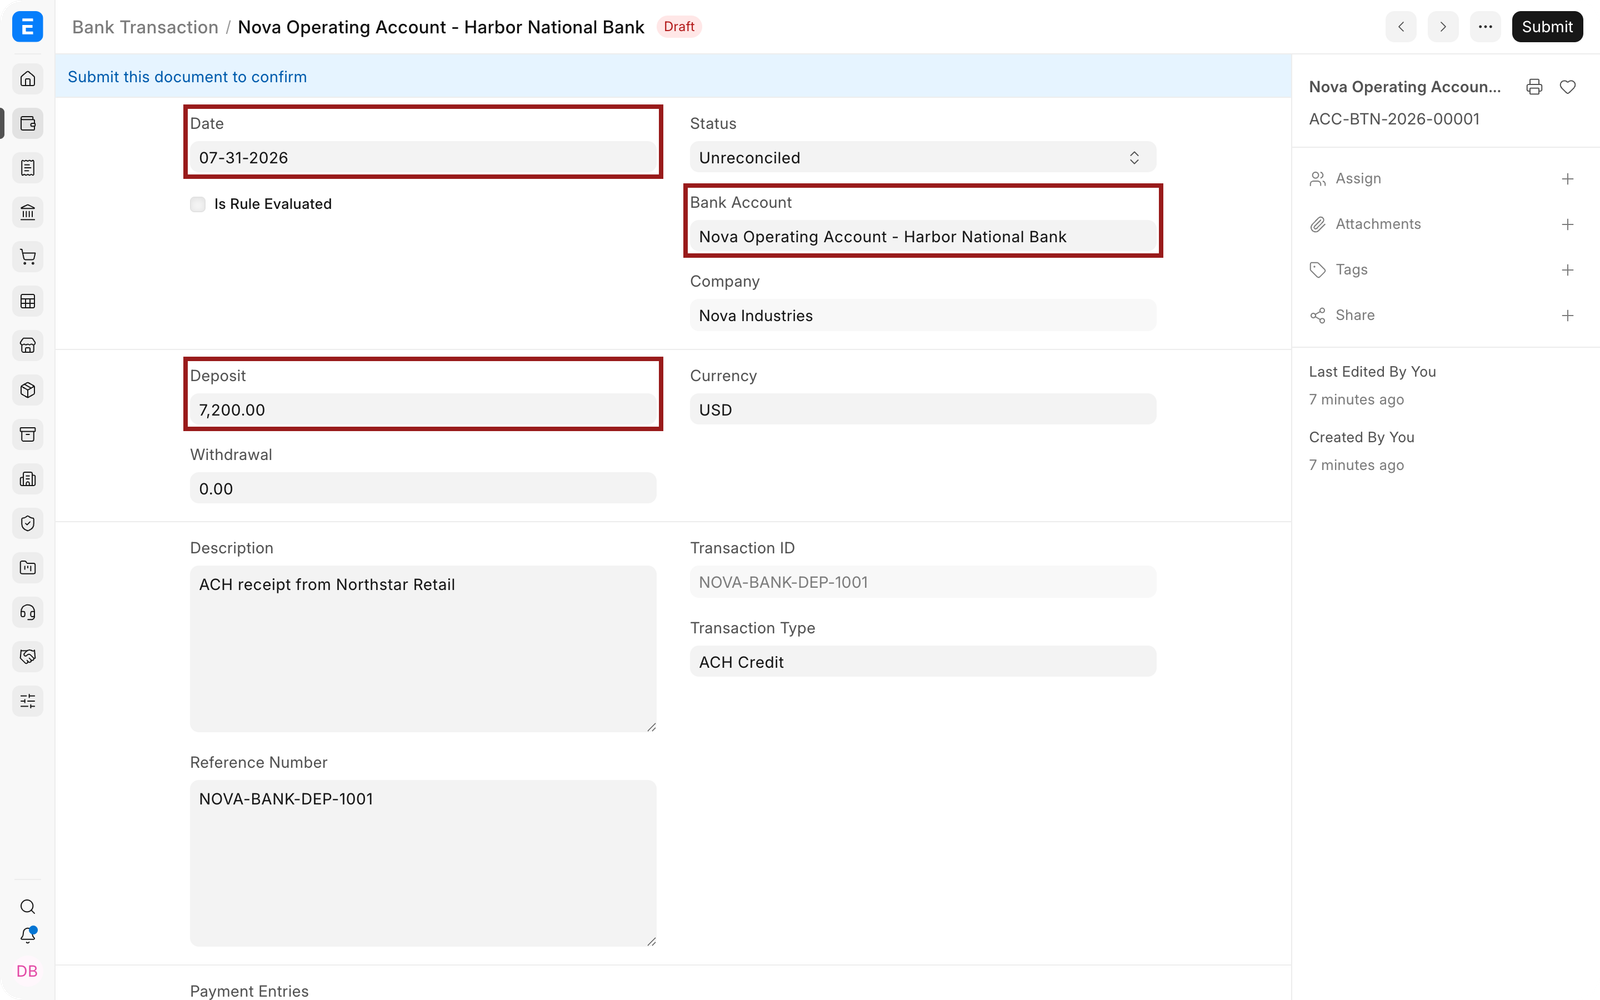Go to the previous document arrow
This screenshot has height=1000, width=1600.
pyautogui.click(x=1401, y=27)
